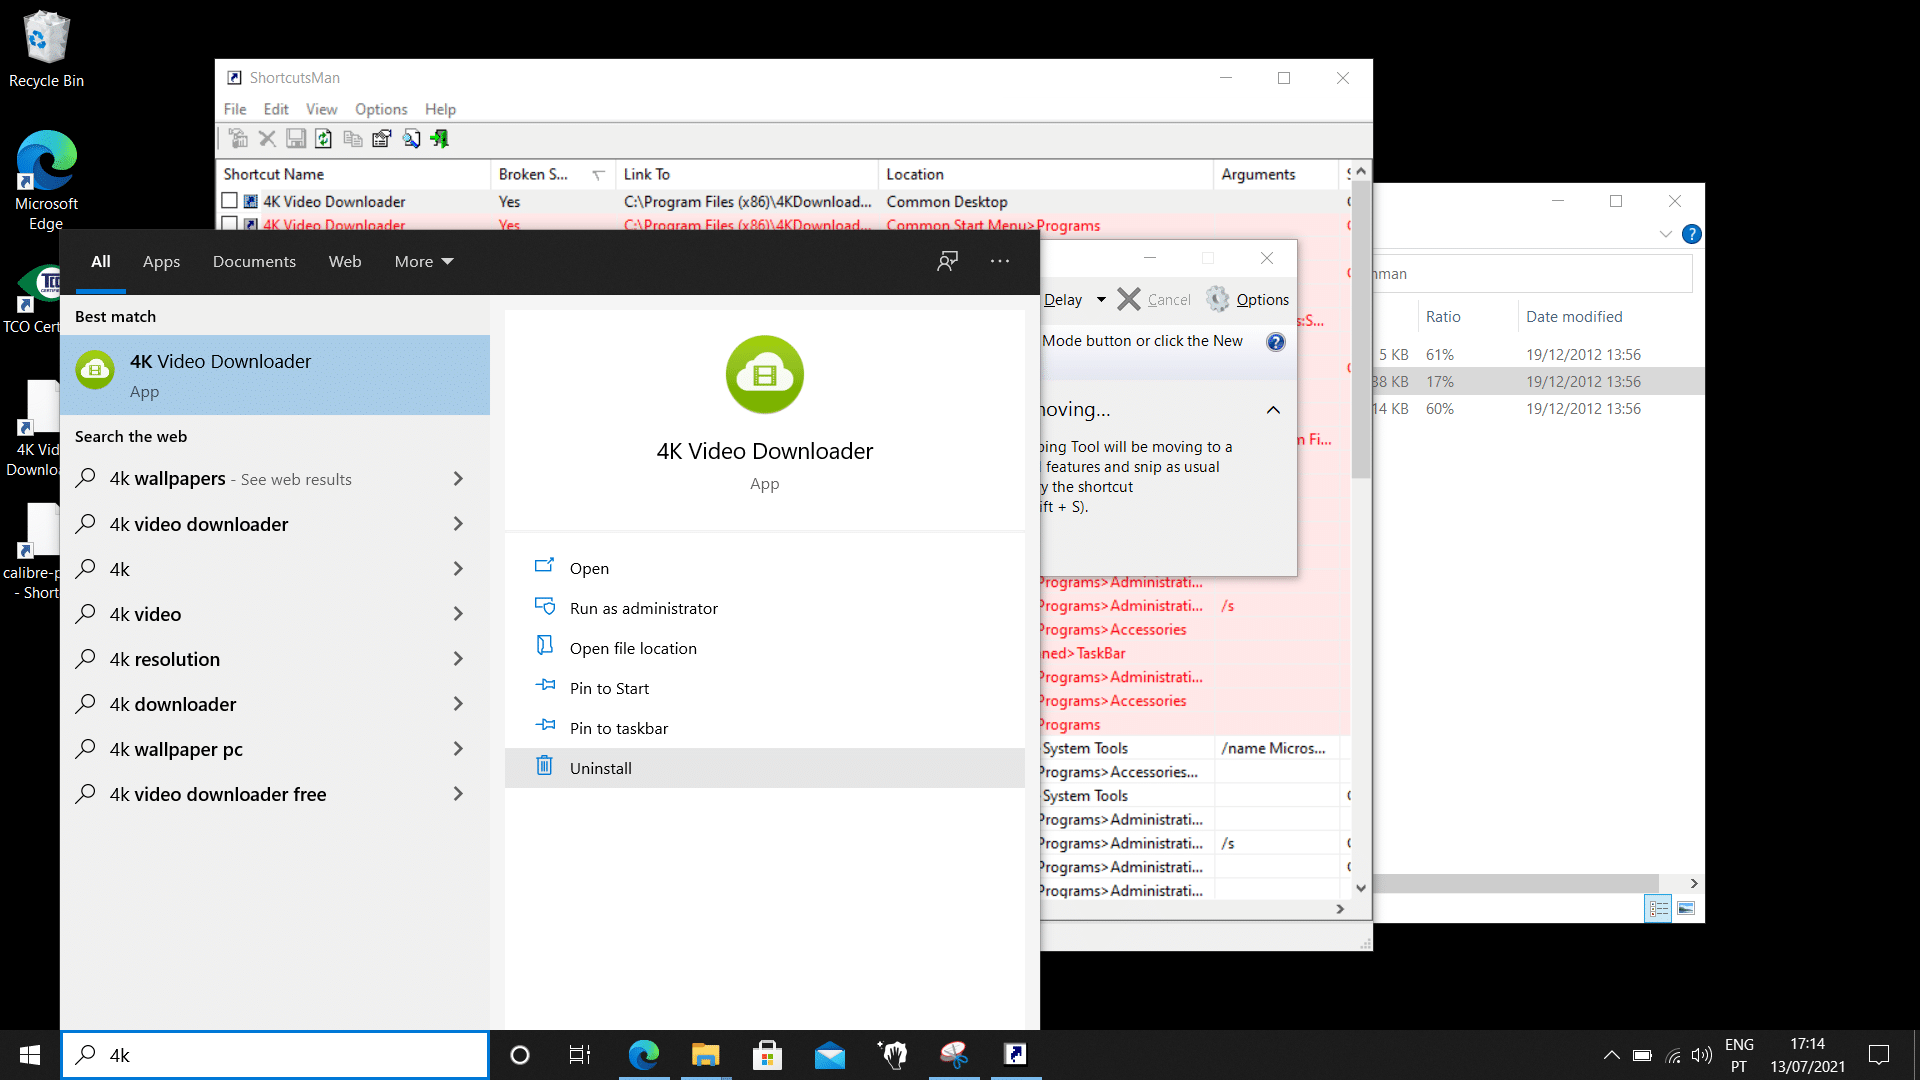This screenshot has width=1920, height=1080.
Task: Select the 4K Video Downloader best match result
Action: [275, 375]
